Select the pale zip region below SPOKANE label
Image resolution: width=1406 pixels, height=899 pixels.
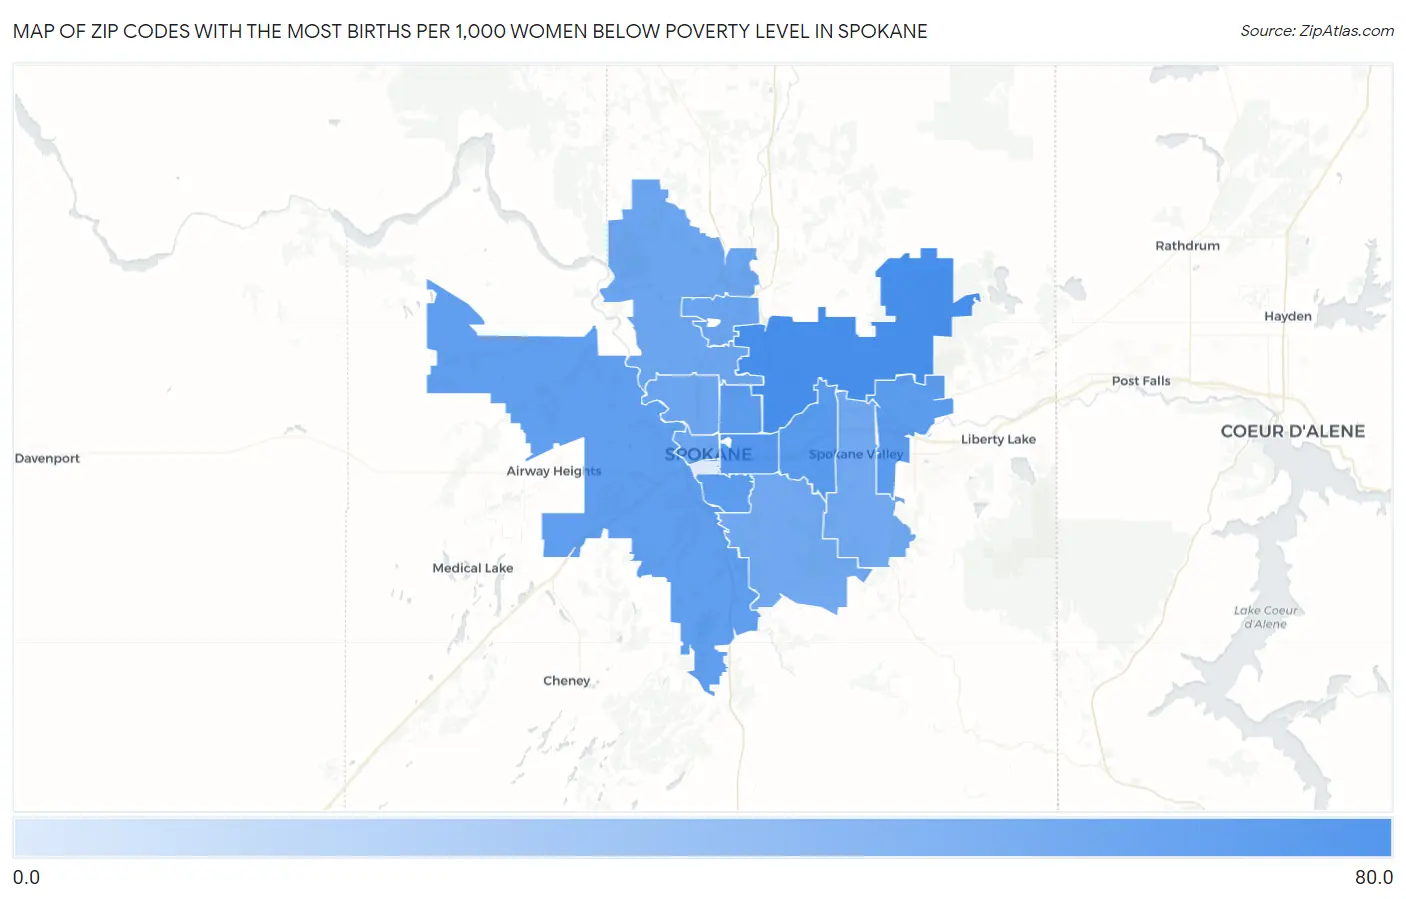(x=706, y=467)
